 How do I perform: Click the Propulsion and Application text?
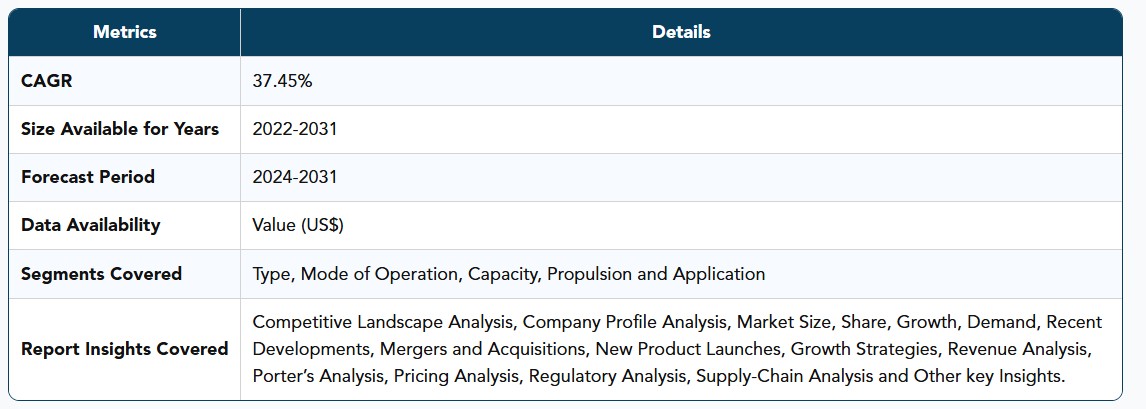(656, 274)
